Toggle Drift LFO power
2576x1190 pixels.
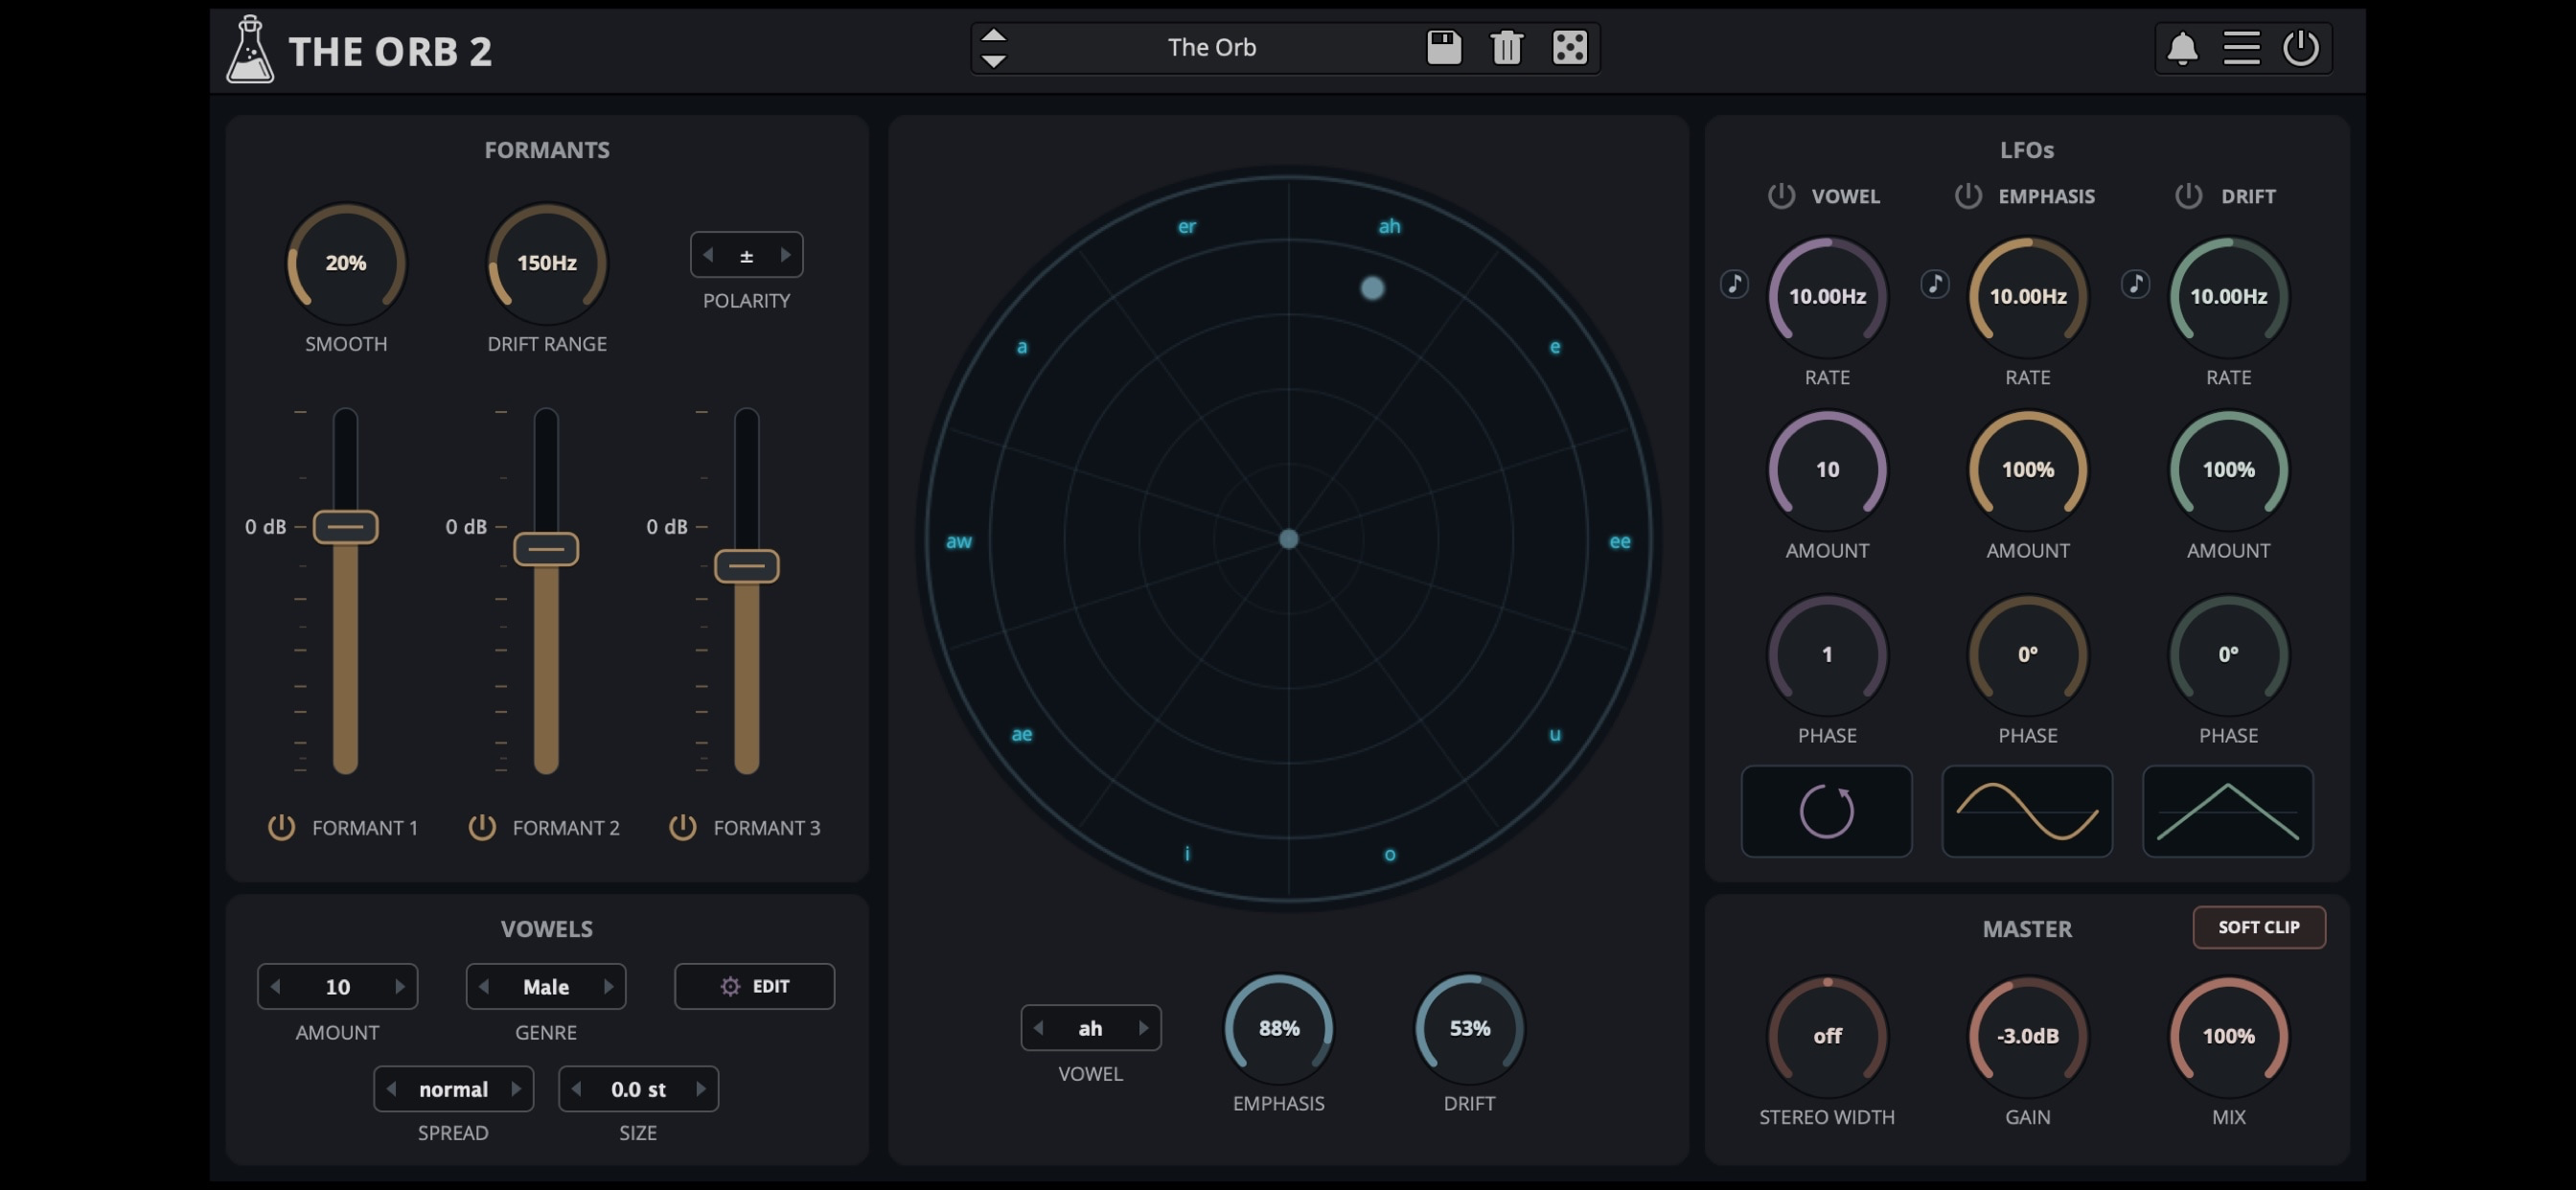pyautogui.click(x=2187, y=195)
